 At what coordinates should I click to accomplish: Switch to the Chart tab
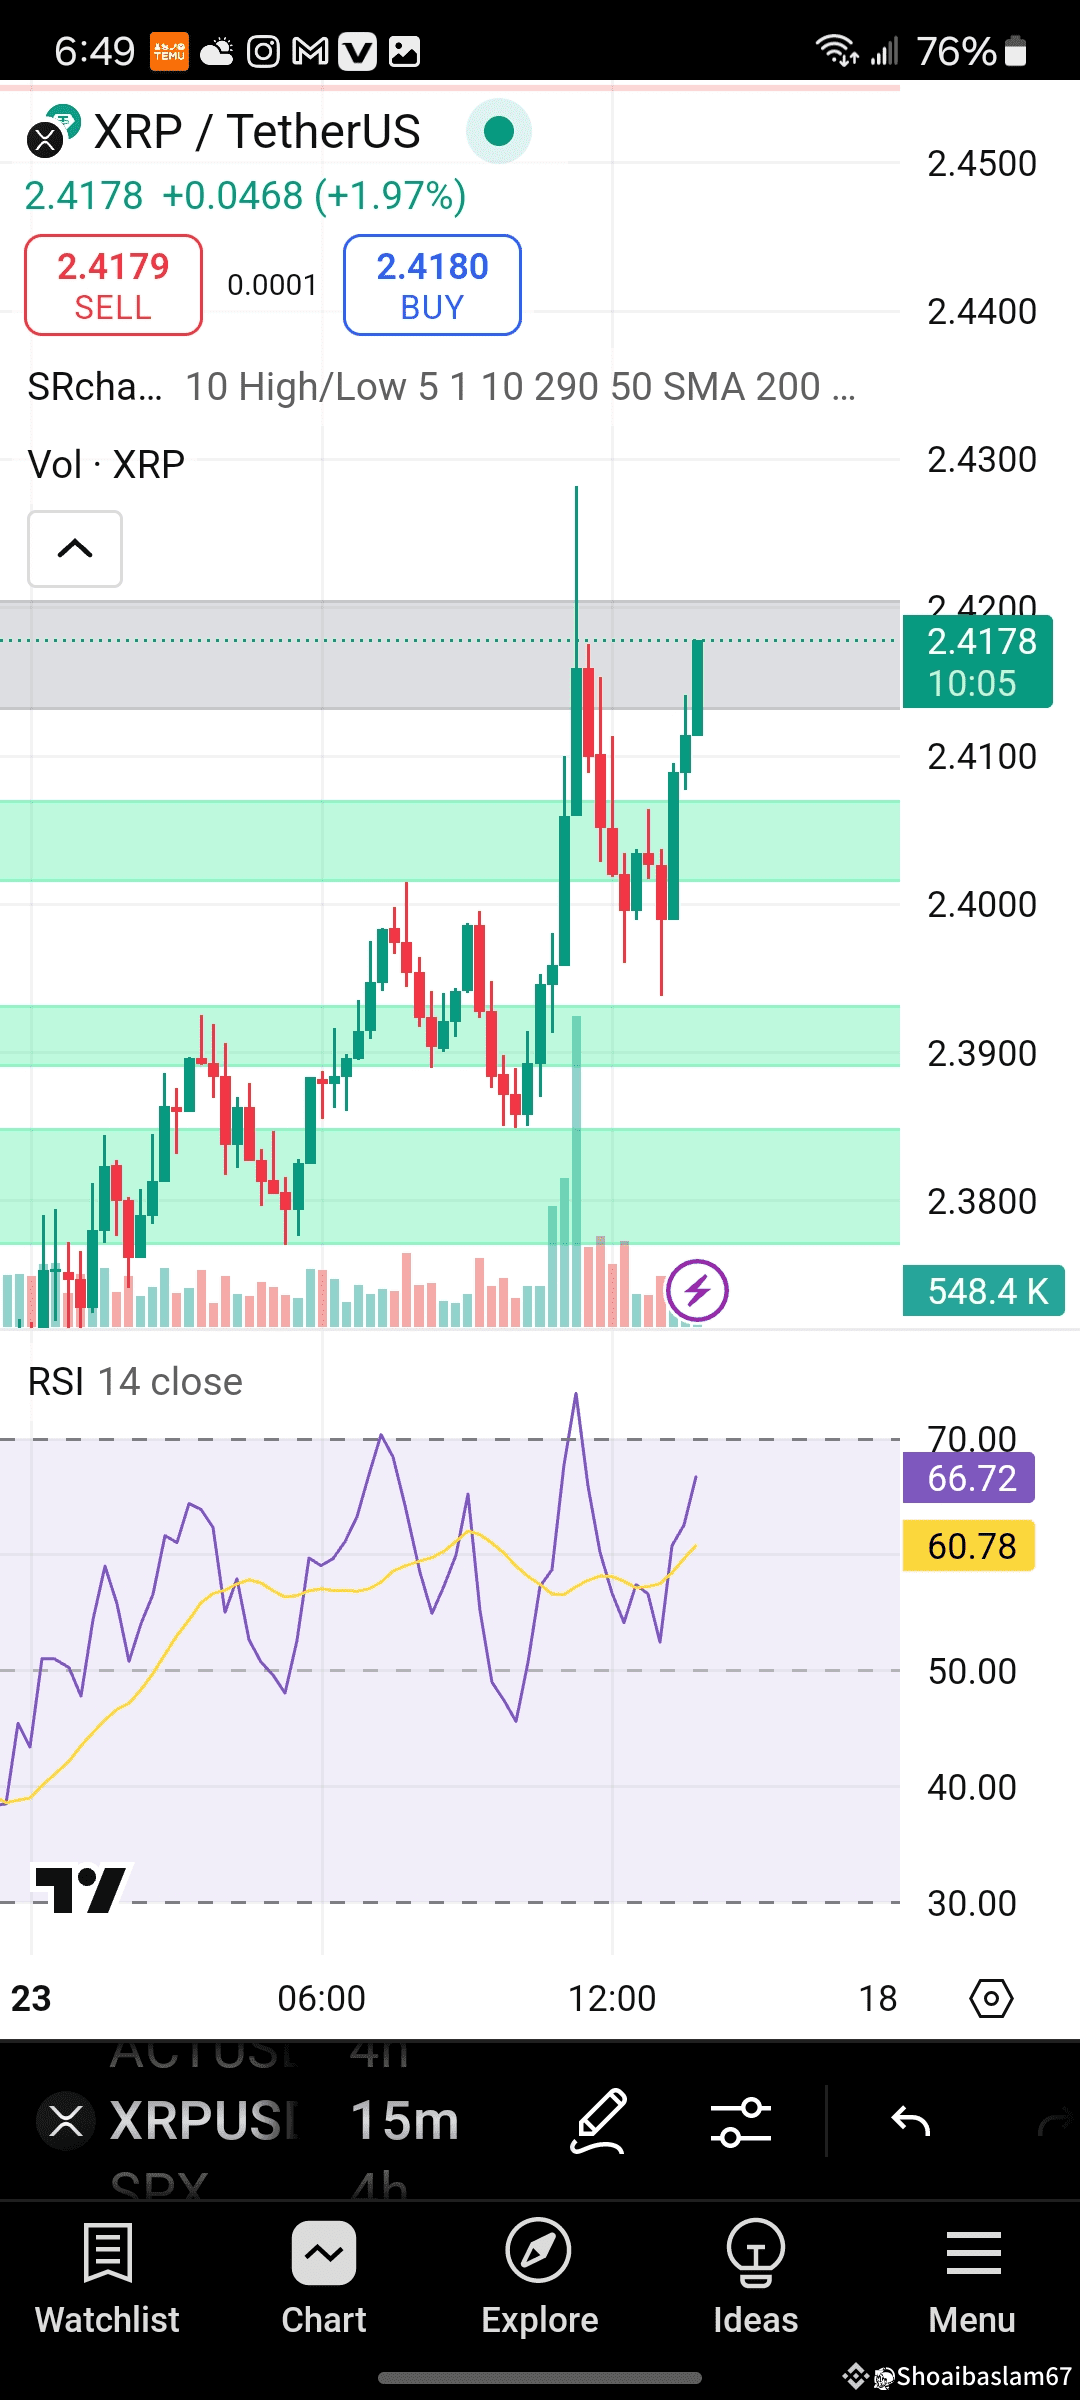[324, 2279]
